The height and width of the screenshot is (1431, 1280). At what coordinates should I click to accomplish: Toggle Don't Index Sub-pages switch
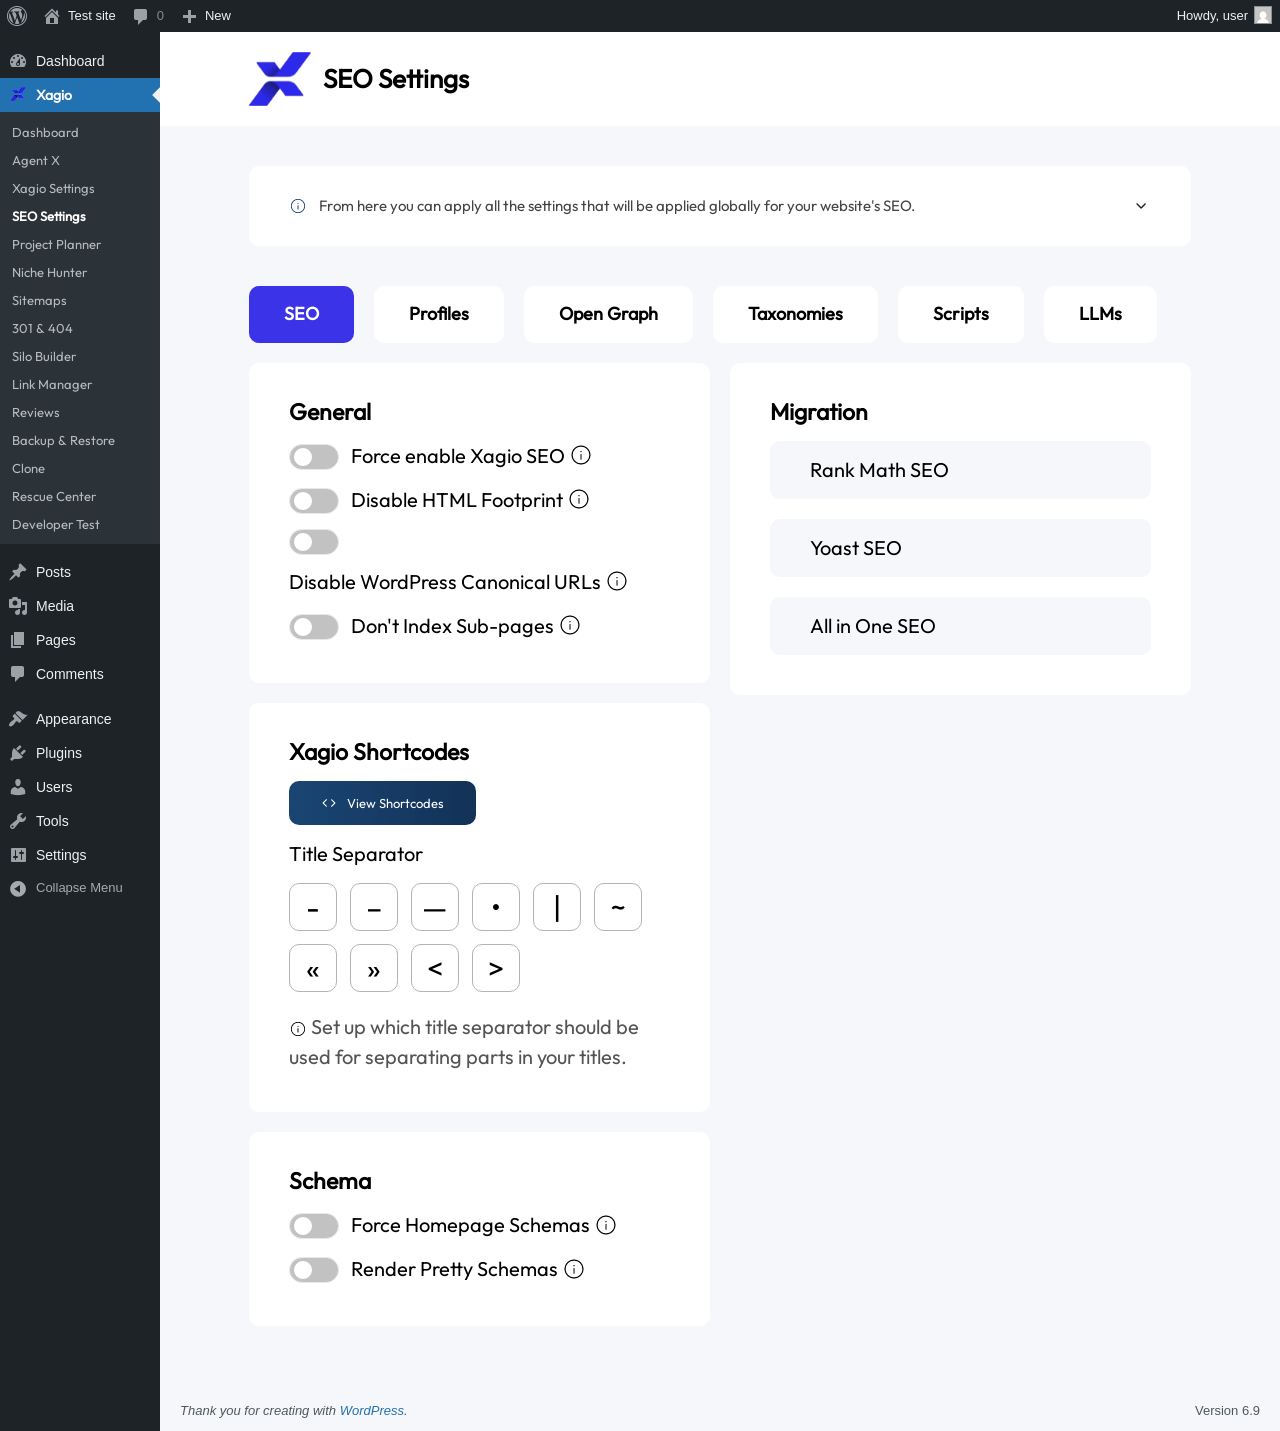tap(314, 627)
